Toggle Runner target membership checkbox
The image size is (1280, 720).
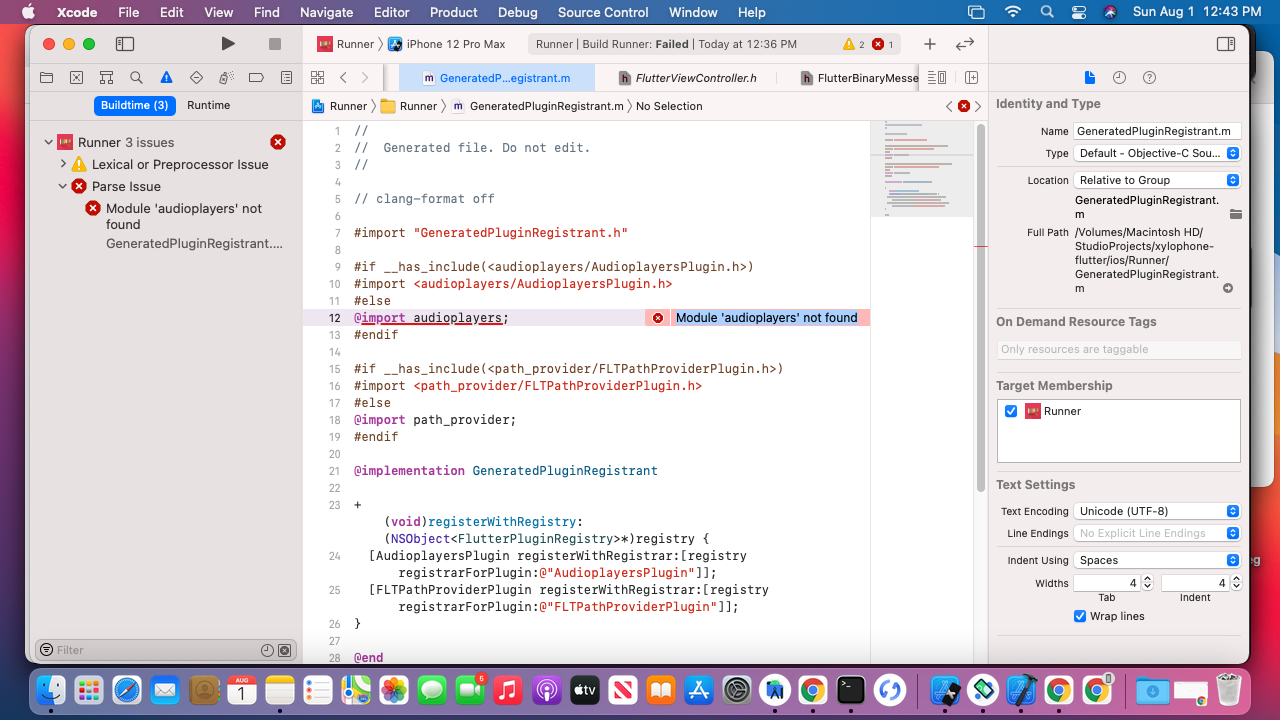pyautogui.click(x=1011, y=410)
